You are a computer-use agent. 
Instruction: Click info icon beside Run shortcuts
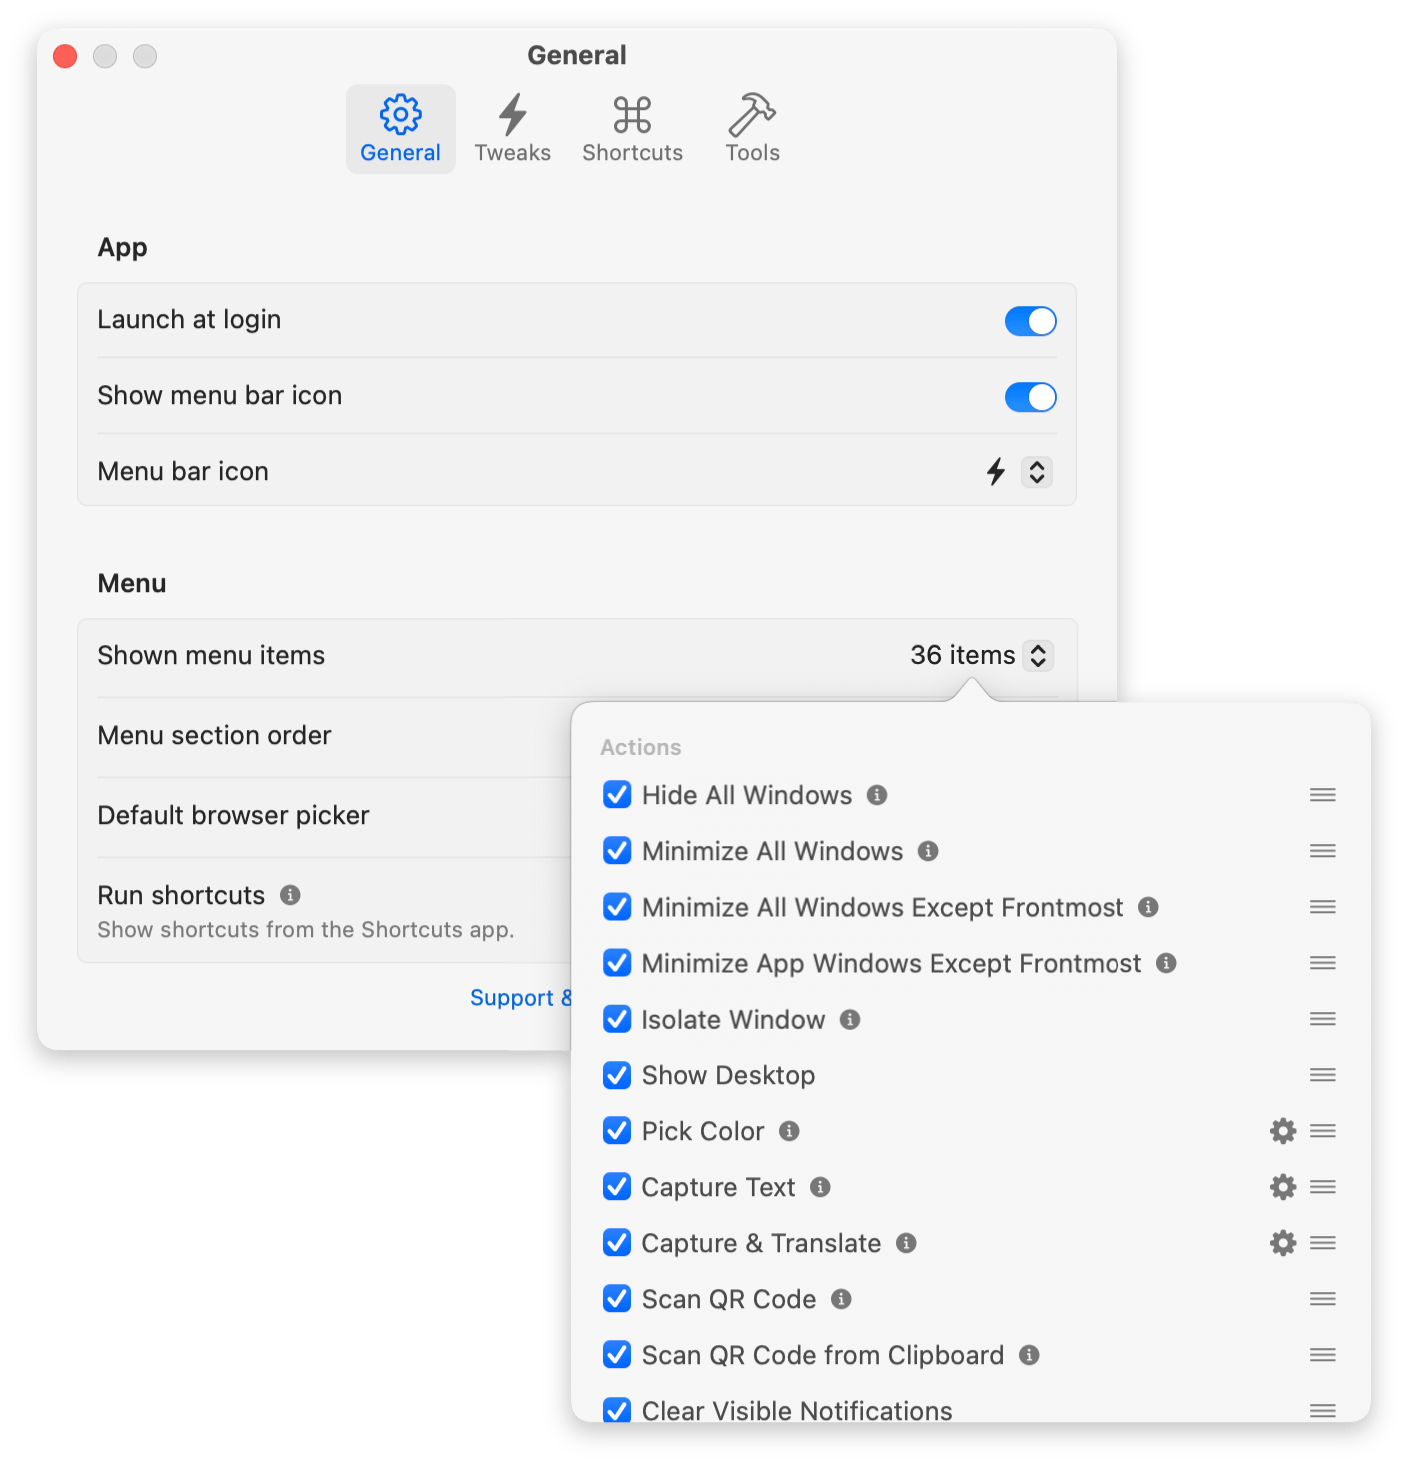point(290,895)
